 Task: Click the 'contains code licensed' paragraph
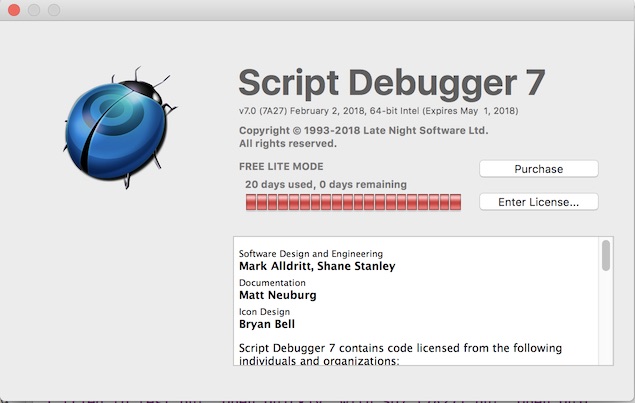tap(400, 354)
